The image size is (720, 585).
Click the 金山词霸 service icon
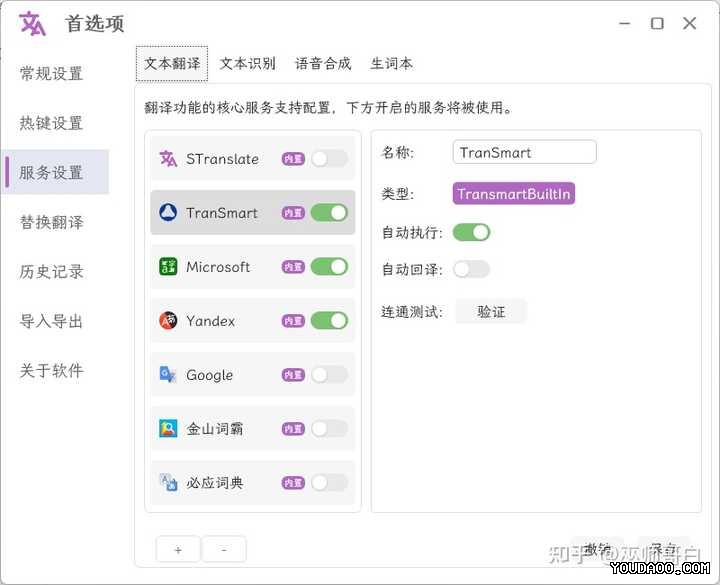(168, 428)
